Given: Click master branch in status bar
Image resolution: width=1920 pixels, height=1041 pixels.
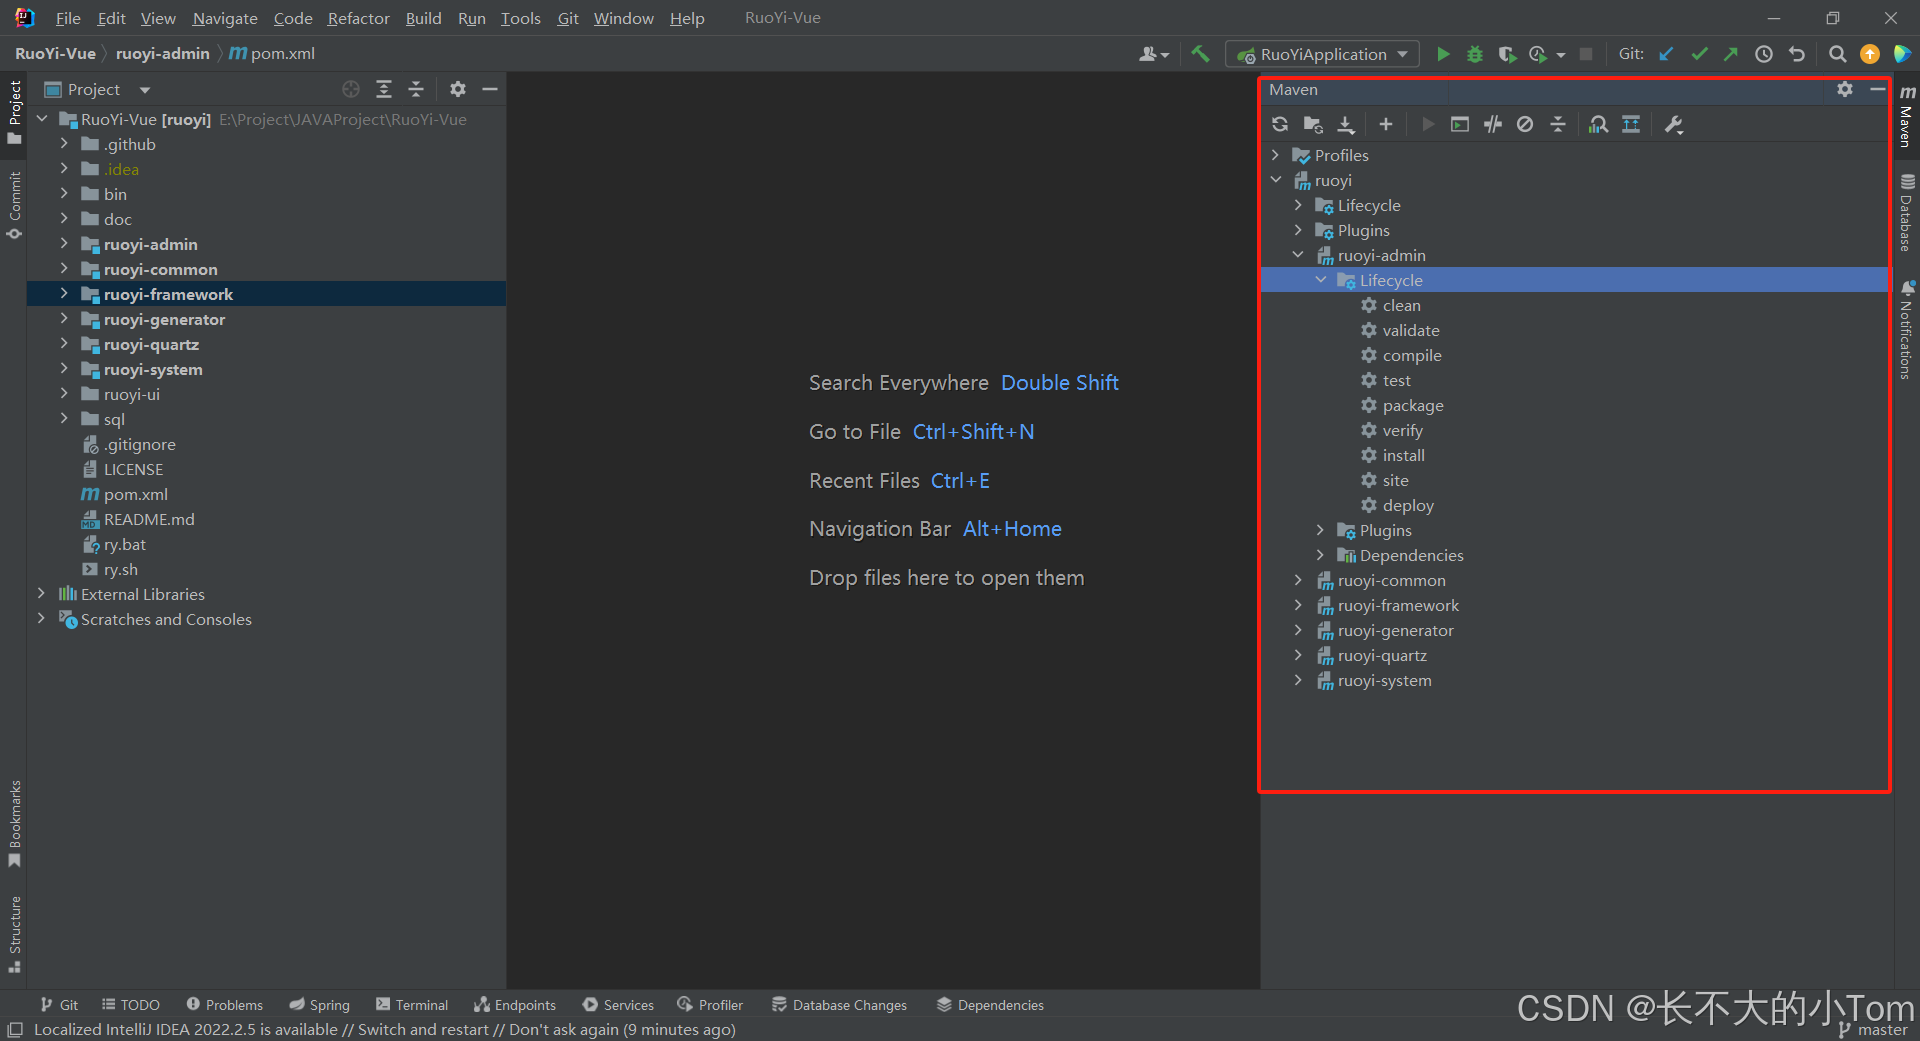Looking at the screenshot, I should [1873, 1030].
